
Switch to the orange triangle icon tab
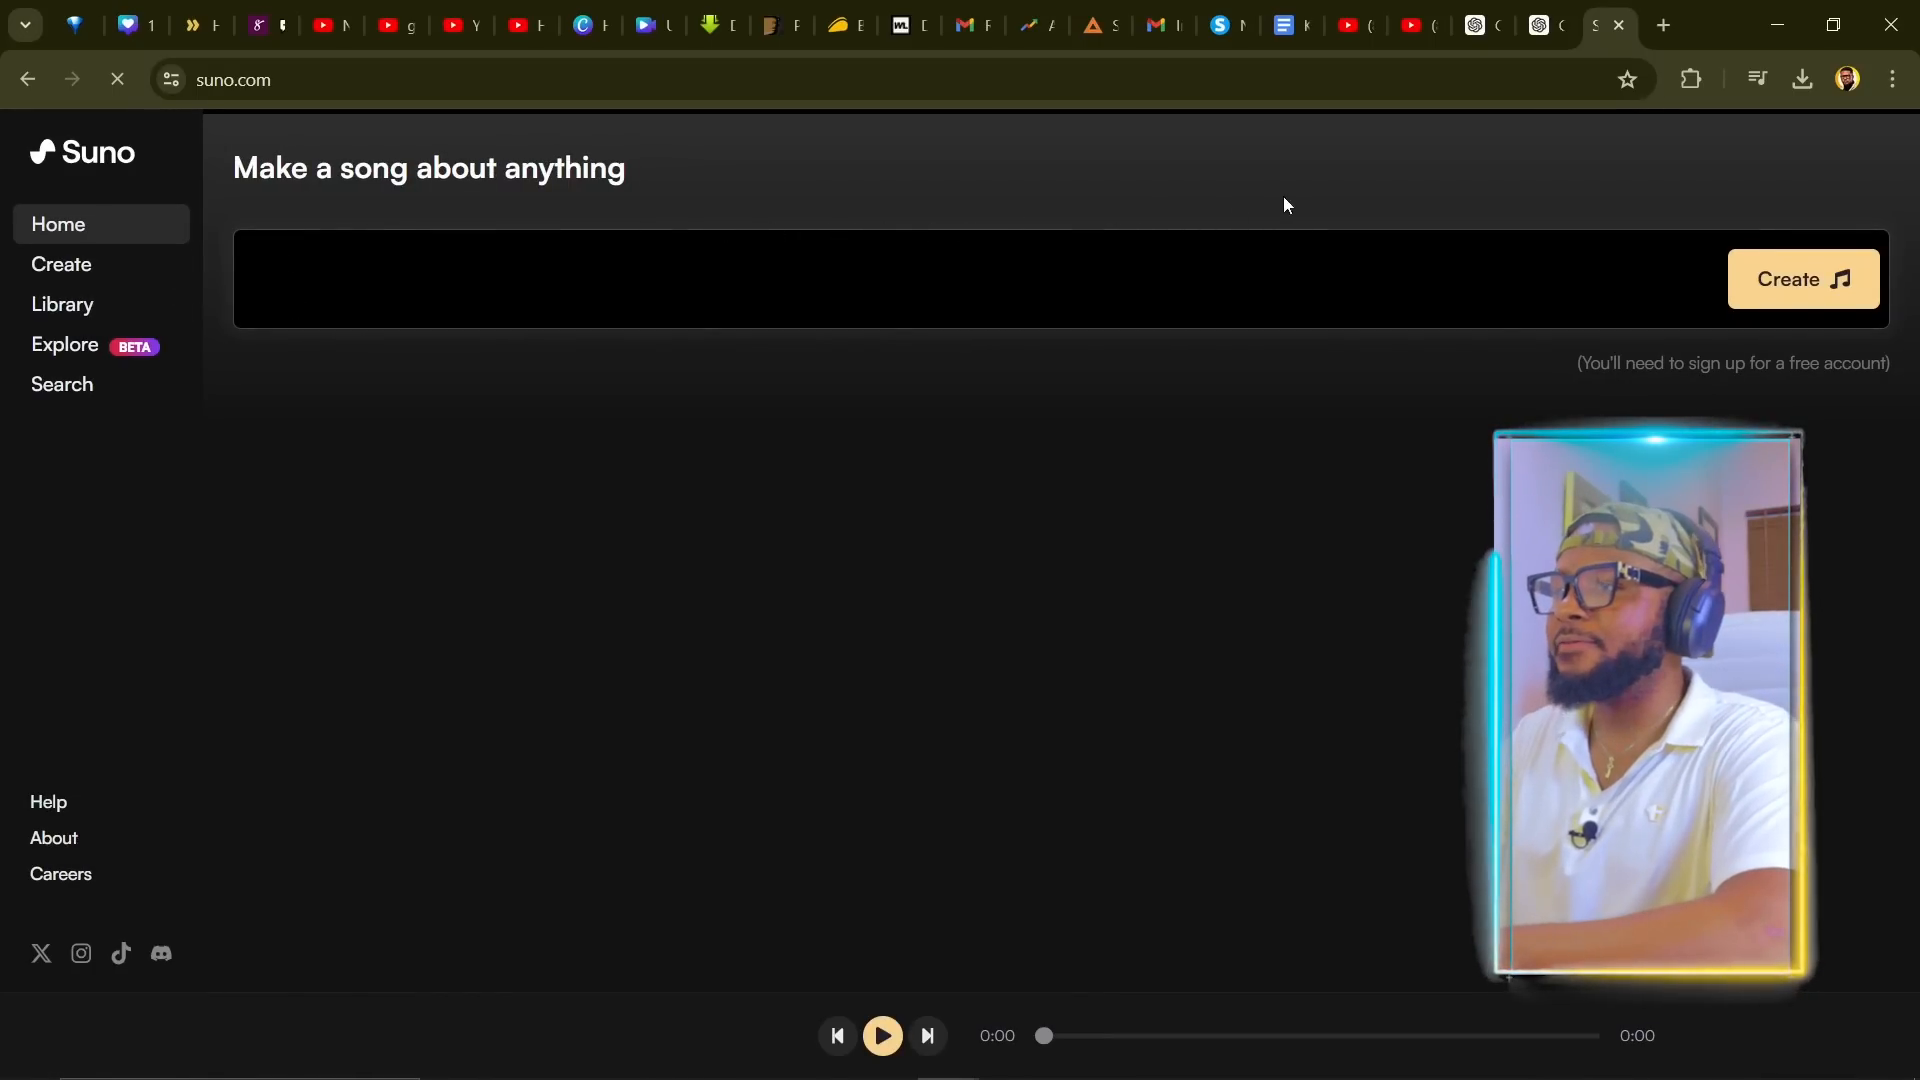pyautogui.click(x=1101, y=25)
